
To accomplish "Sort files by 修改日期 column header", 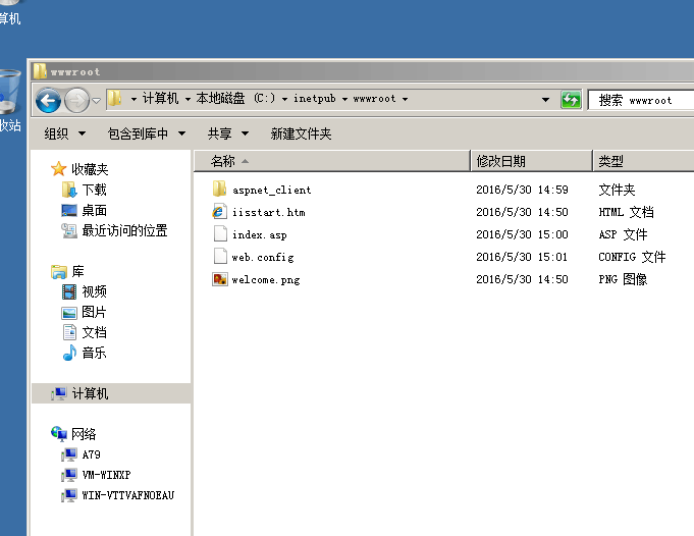I will (x=501, y=161).
